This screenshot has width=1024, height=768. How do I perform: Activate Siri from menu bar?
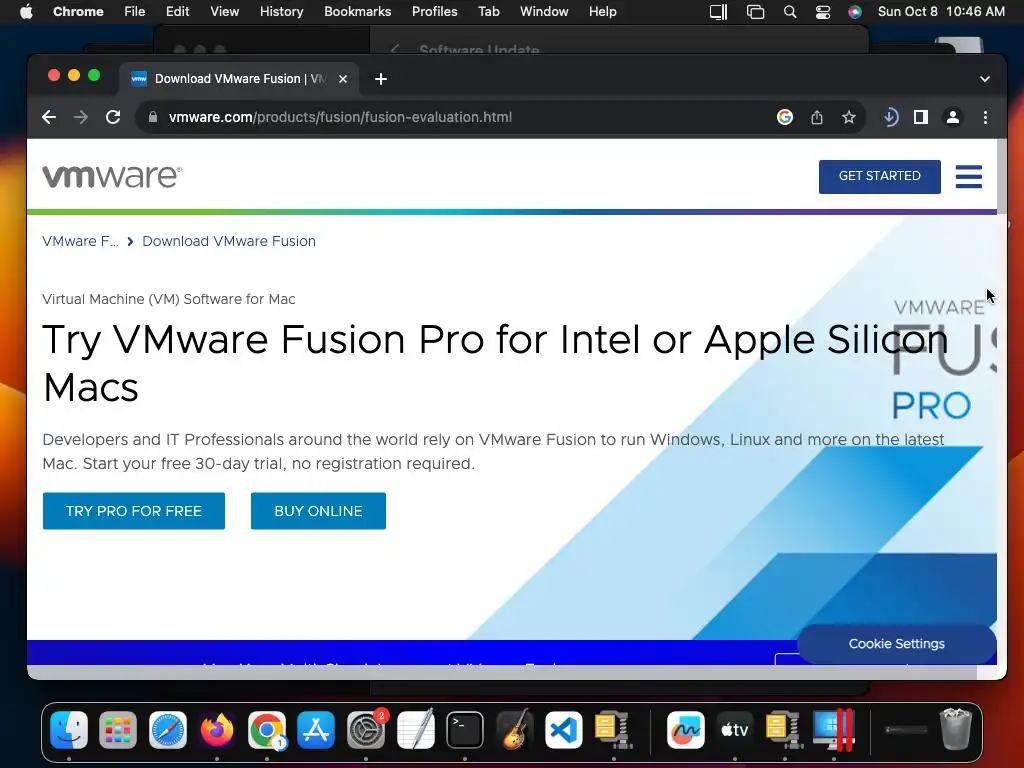855,12
